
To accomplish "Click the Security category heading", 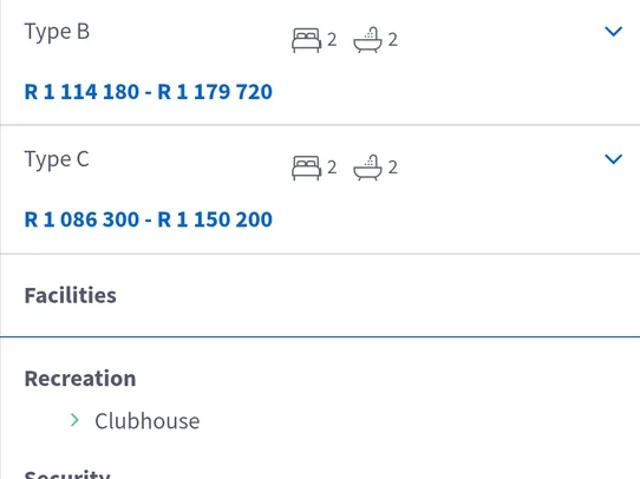I will (67, 474).
